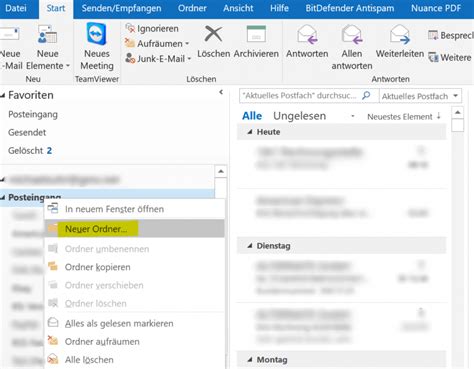The height and width of the screenshot is (369, 474).
Task: Click the Aufräumen icon
Action: (130, 43)
